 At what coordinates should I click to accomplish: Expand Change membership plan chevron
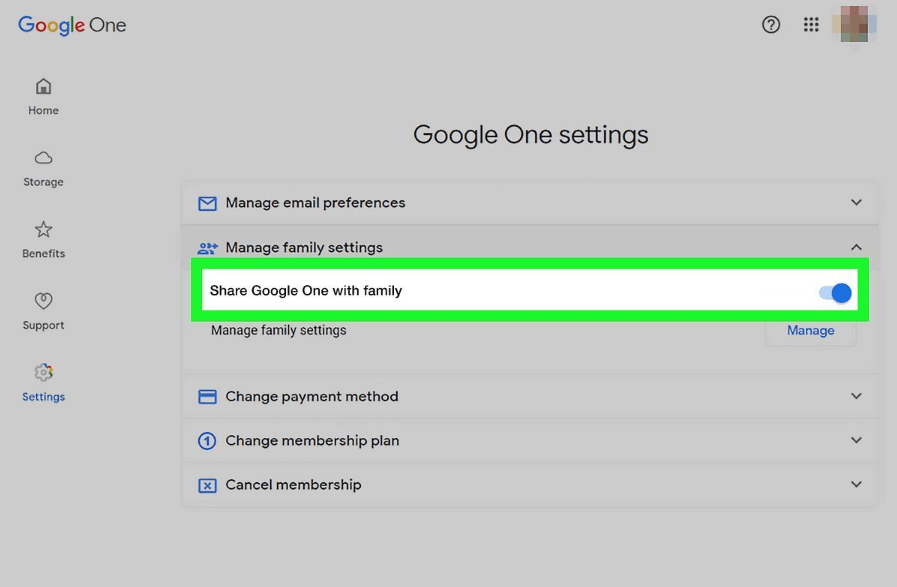(x=856, y=440)
